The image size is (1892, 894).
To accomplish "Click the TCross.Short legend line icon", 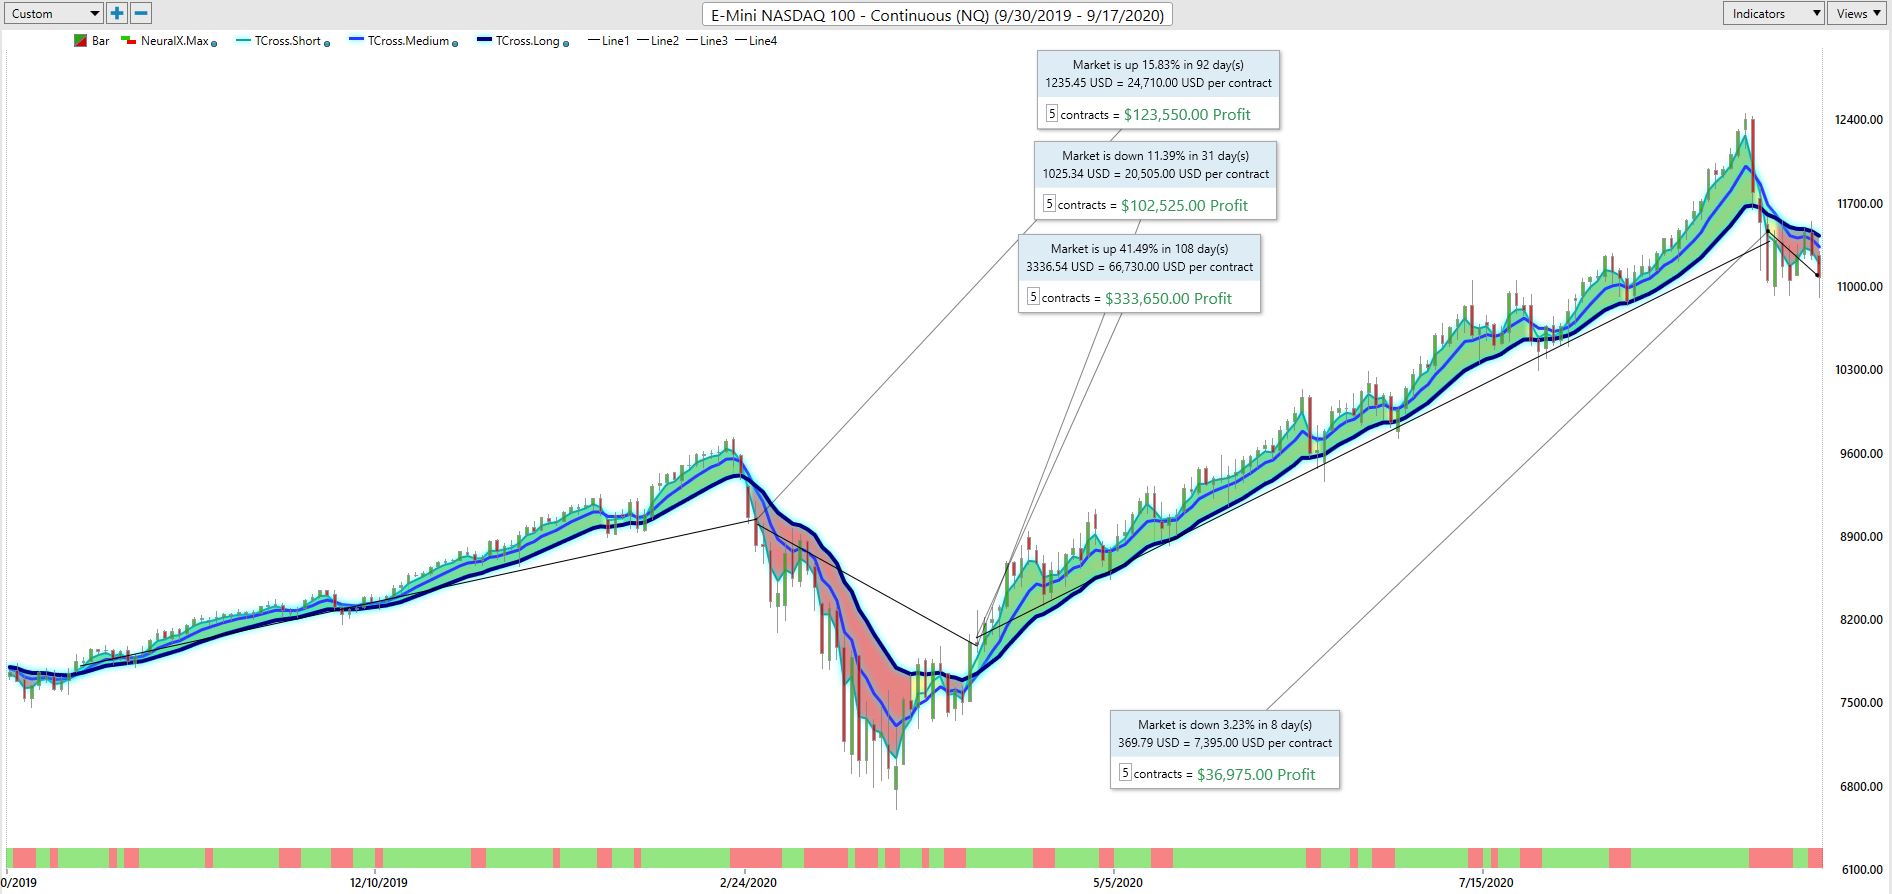I will coord(243,41).
